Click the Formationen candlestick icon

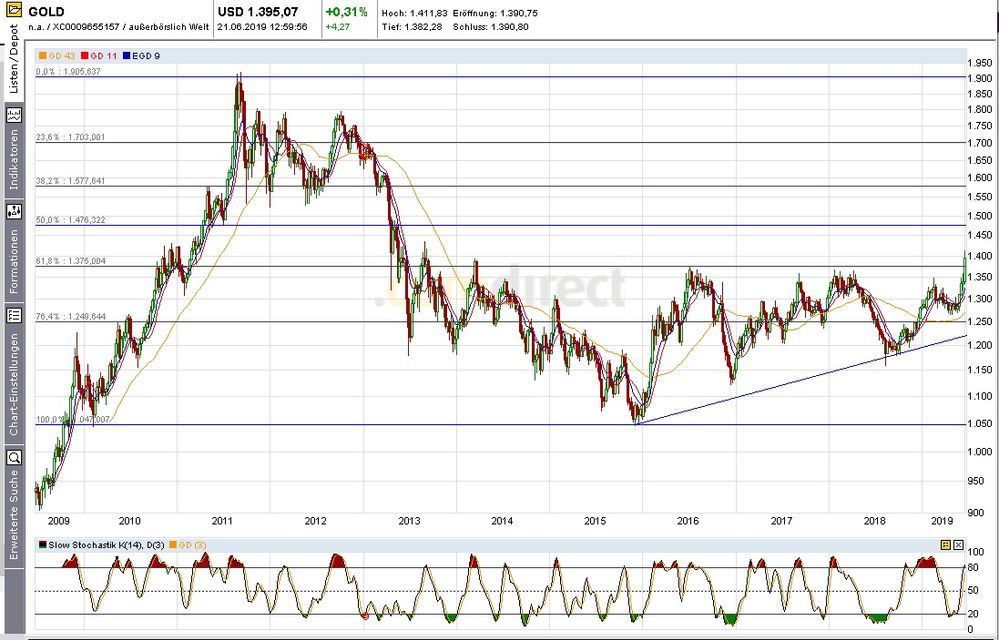(14, 211)
